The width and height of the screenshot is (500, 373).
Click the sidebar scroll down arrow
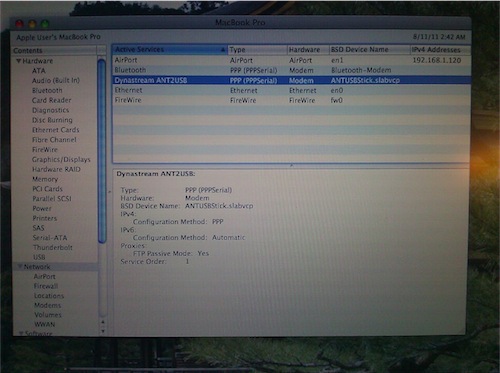pos(103,331)
